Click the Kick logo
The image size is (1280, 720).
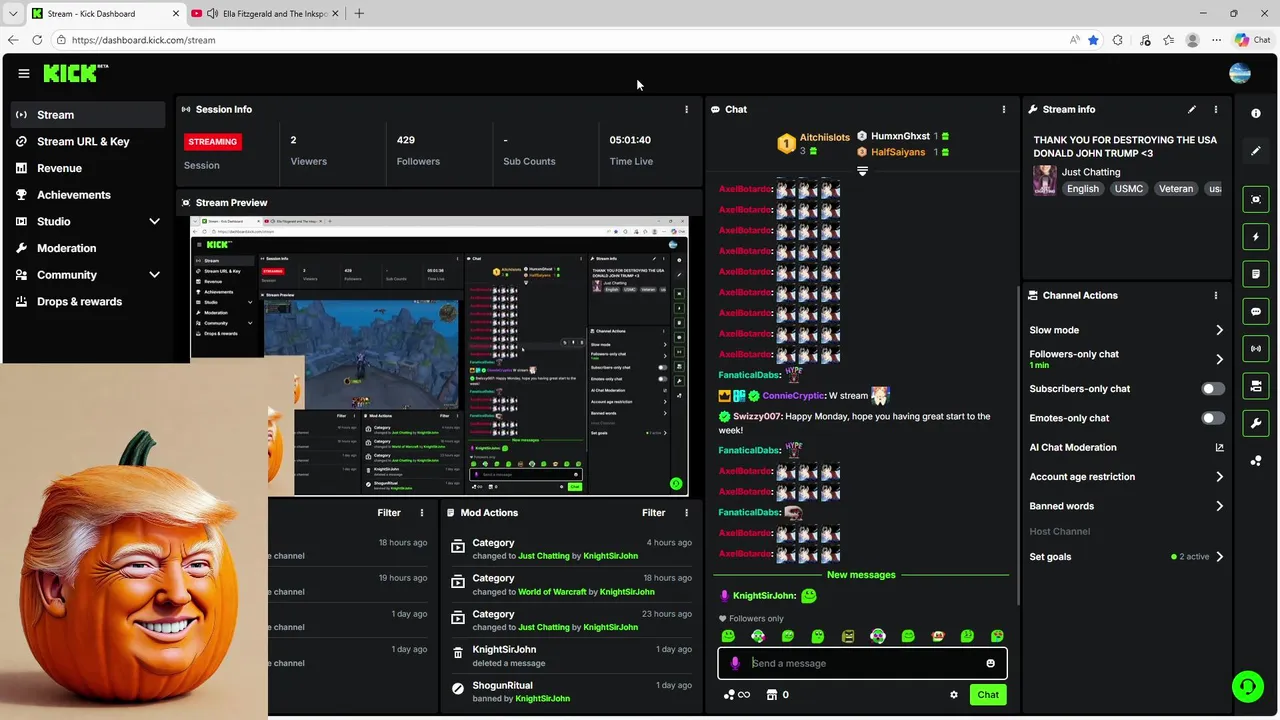pyautogui.click(x=76, y=73)
